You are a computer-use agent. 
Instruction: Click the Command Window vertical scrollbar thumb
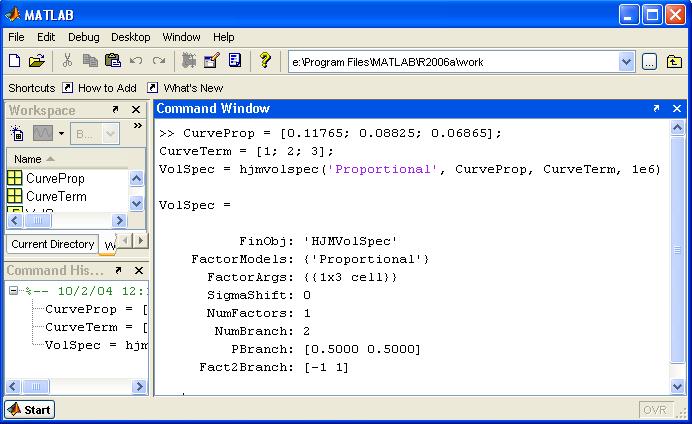[x=677, y=250]
